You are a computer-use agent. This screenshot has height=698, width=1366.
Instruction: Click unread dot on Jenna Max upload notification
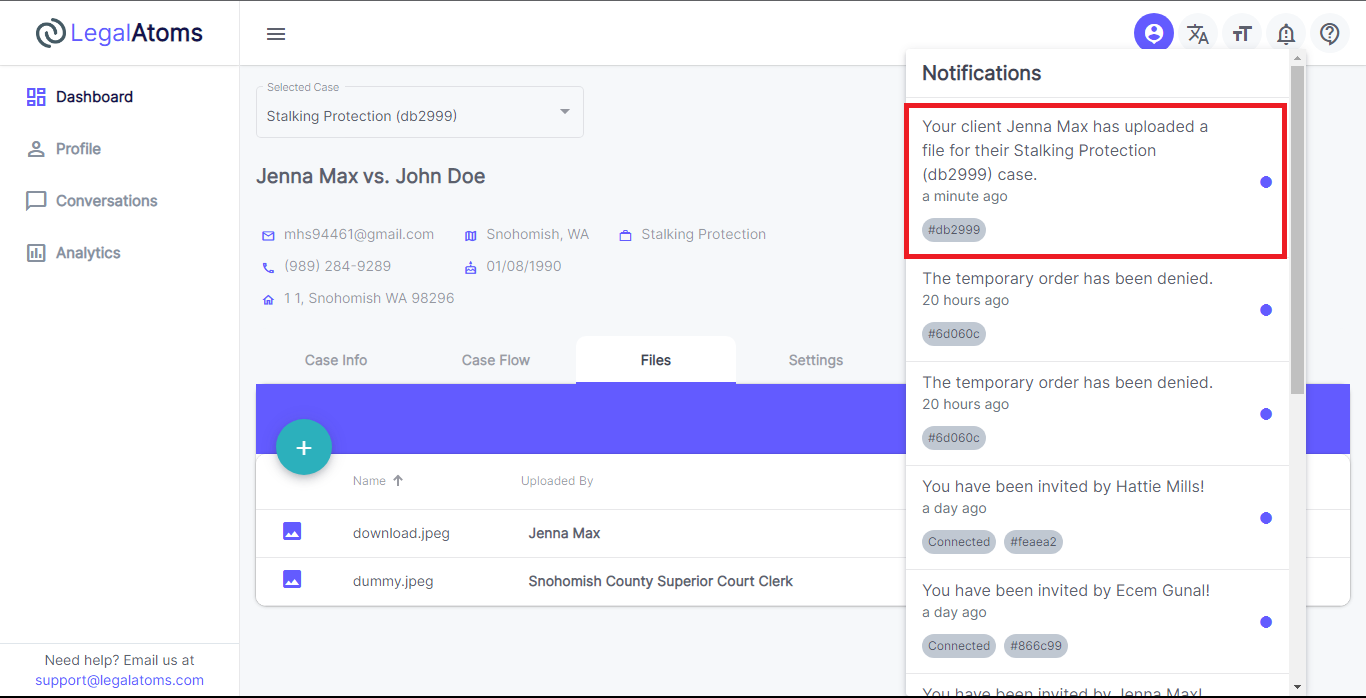pyautogui.click(x=1266, y=182)
